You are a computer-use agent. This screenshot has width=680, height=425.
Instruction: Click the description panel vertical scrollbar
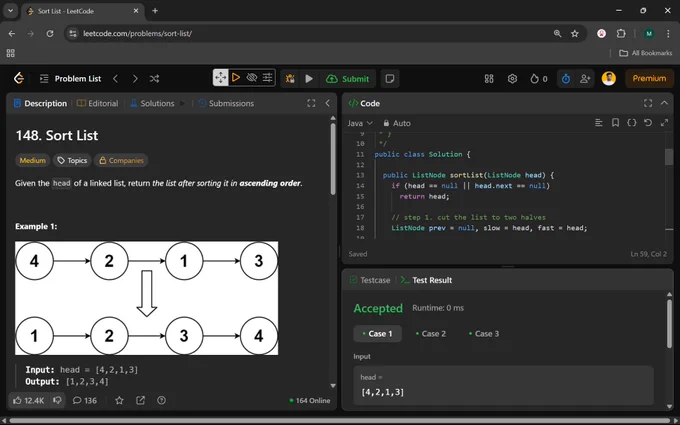pos(333,158)
